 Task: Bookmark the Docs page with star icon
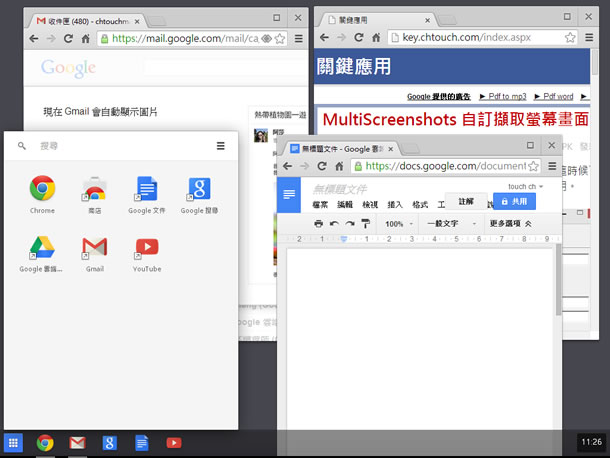(x=531, y=166)
